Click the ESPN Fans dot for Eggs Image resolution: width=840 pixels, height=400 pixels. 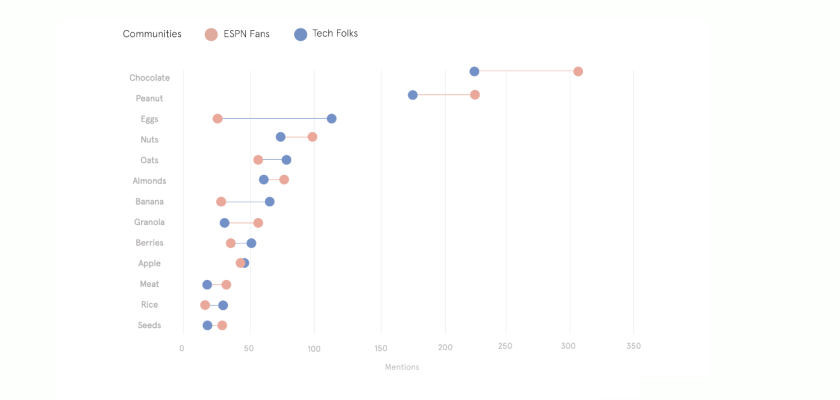pyautogui.click(x=218, y=119)
